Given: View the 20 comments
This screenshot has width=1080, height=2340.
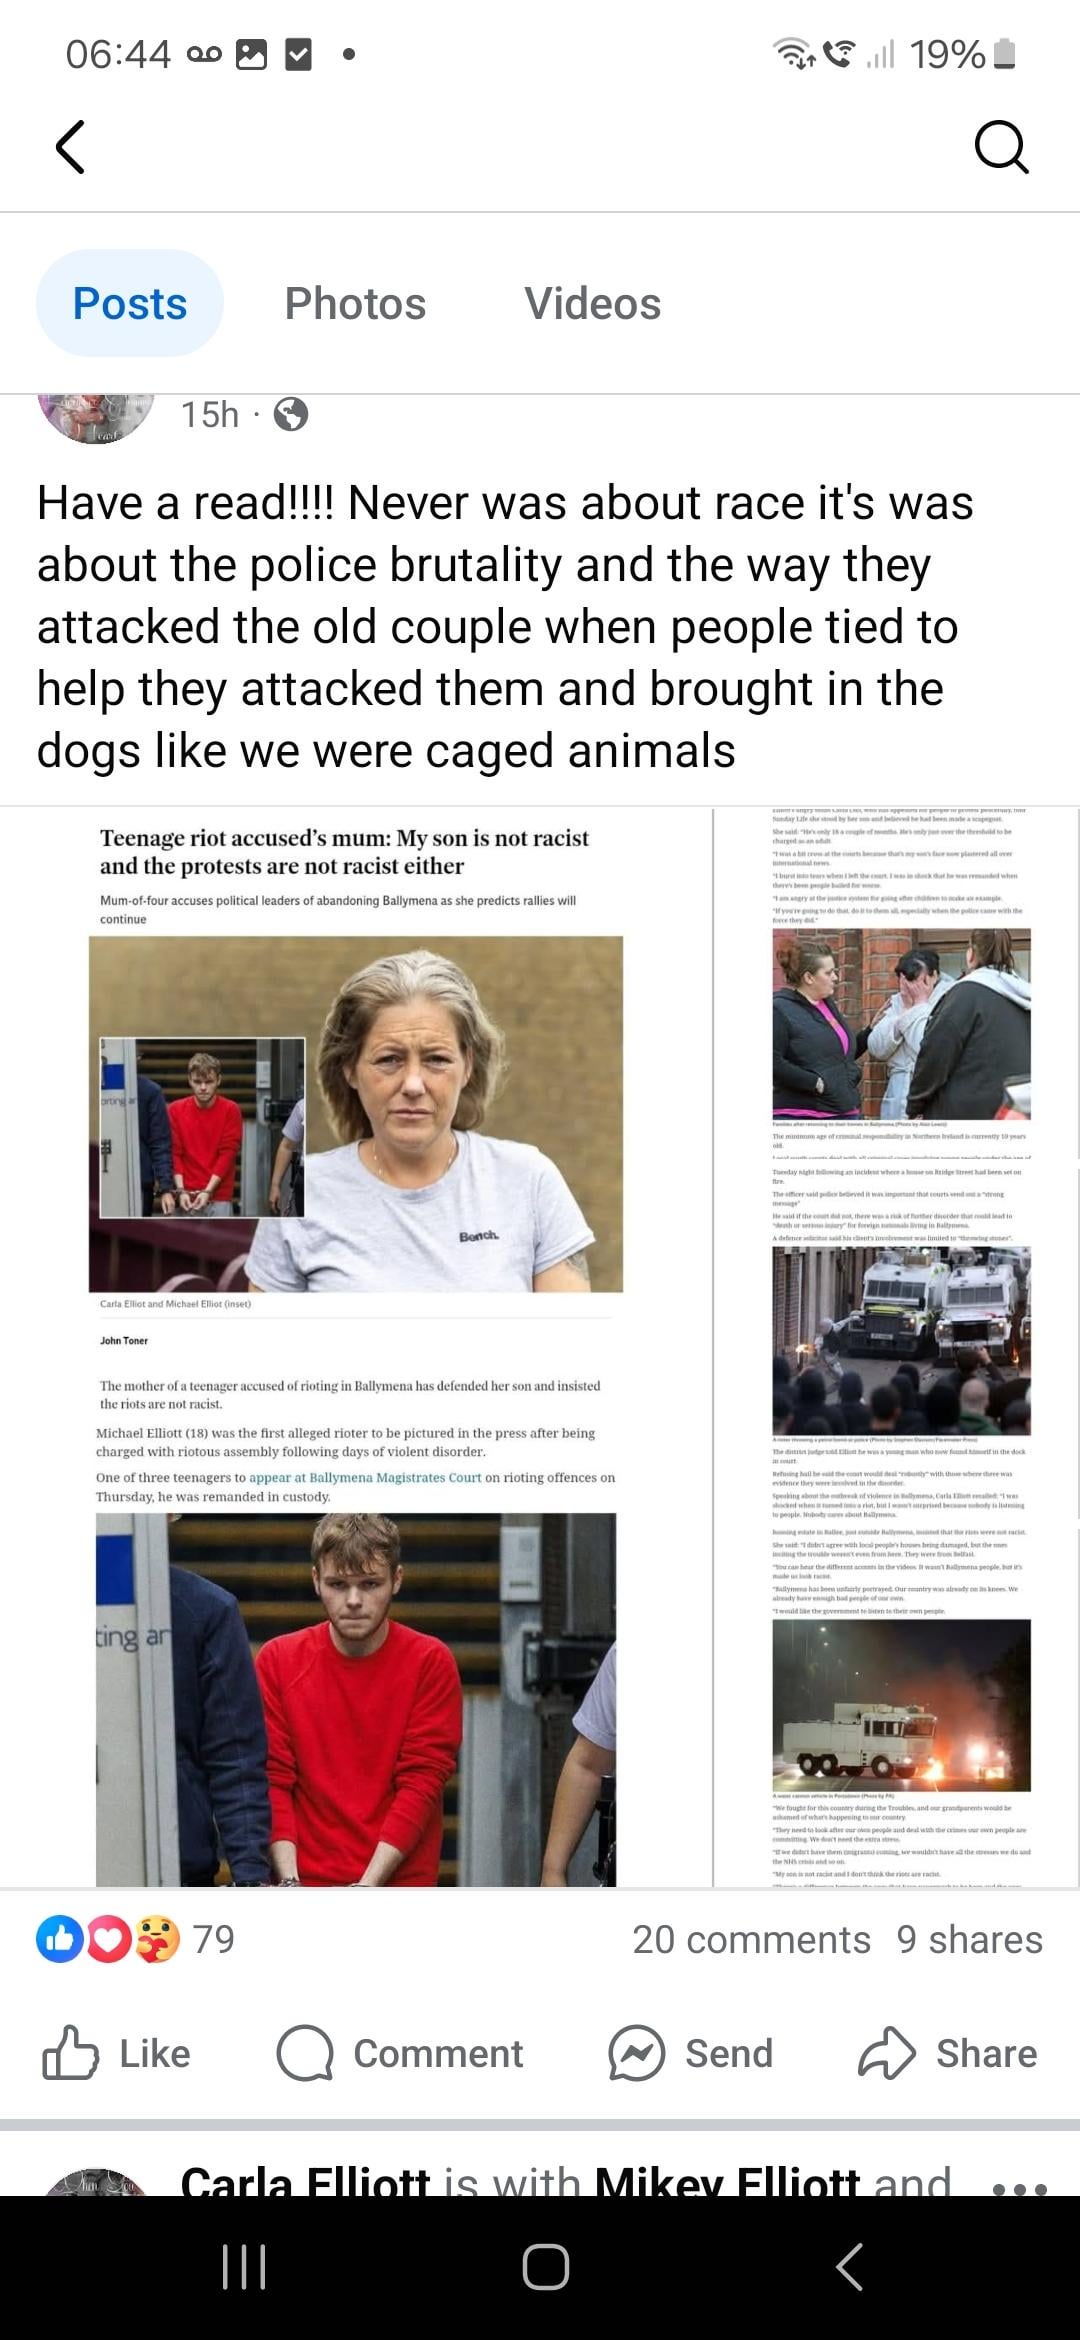Looking at the screenshot, I should tap(751, 1940).
